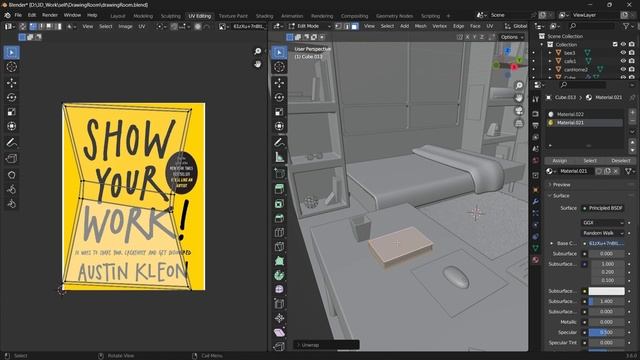Select the UV editor Grab sculpt tool

tap(11, 175)
